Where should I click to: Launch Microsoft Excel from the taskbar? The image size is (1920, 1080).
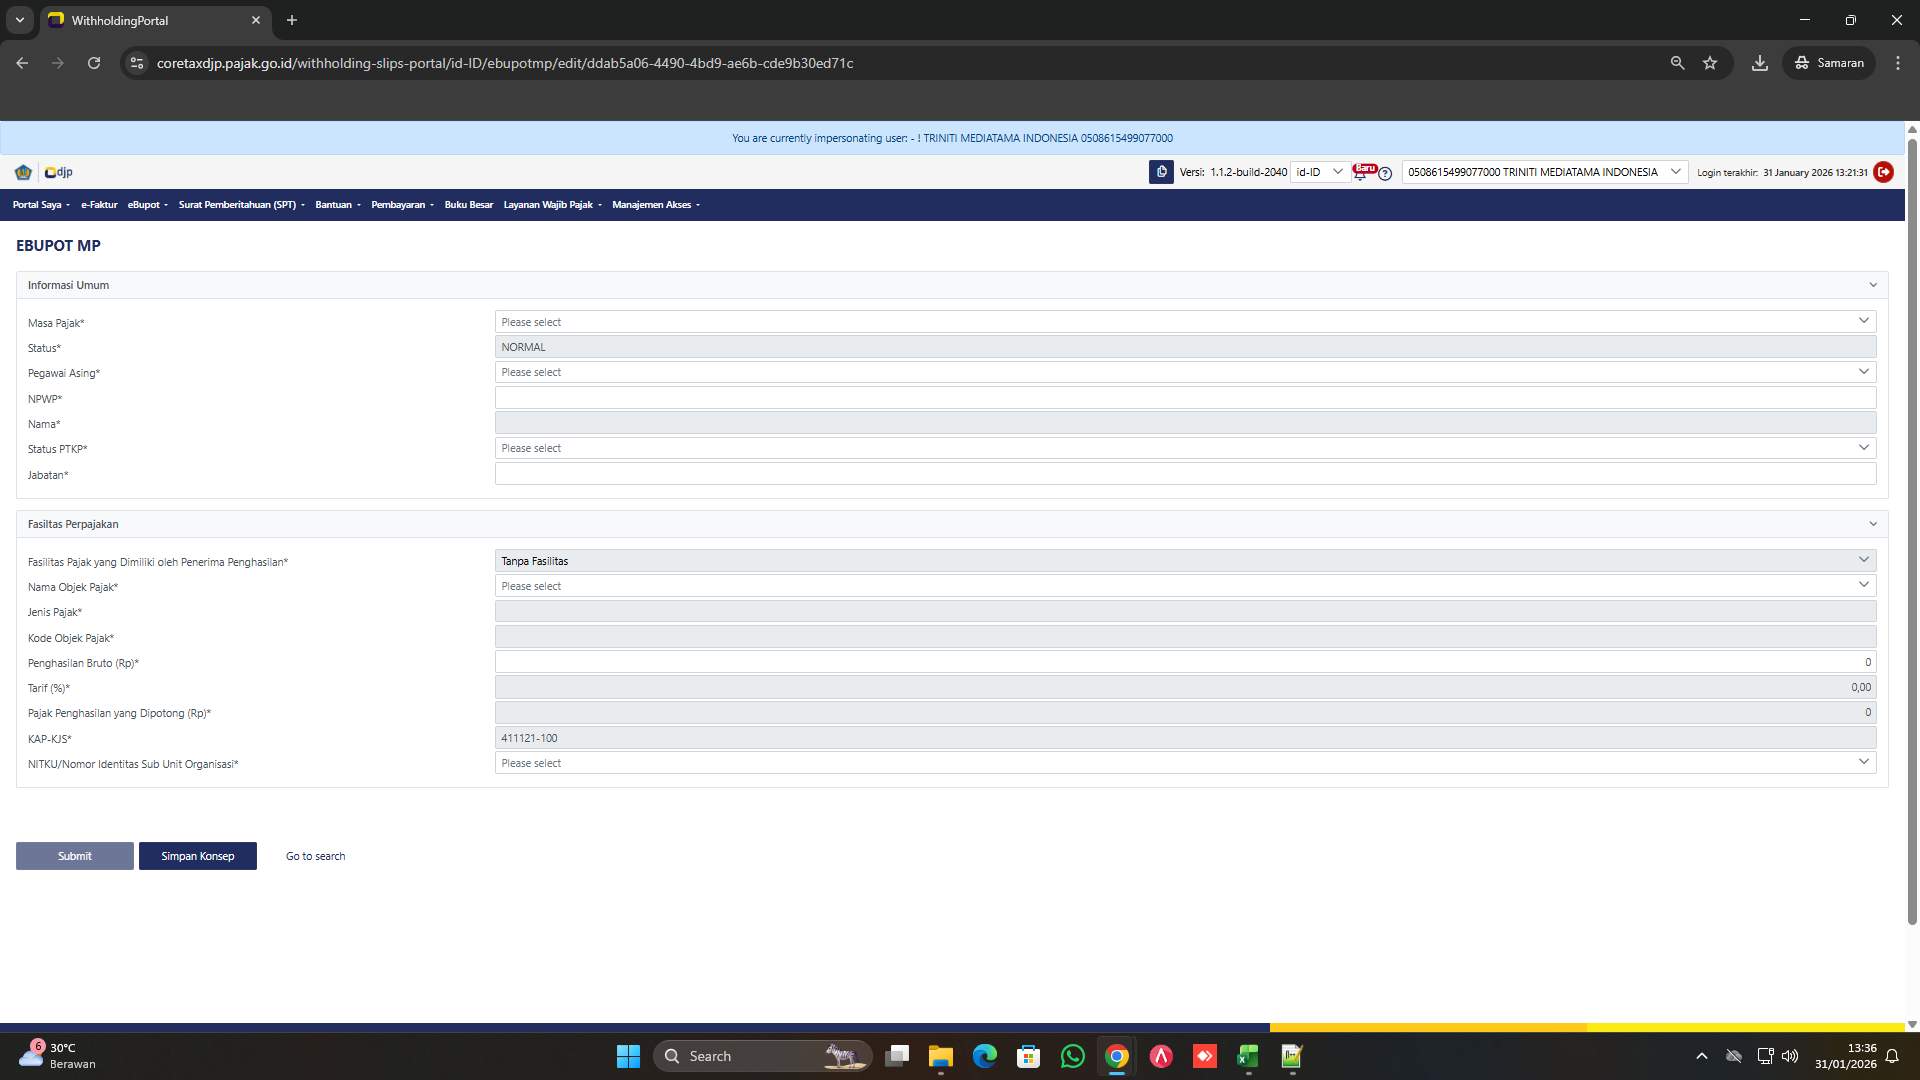coord(1247,1056)
